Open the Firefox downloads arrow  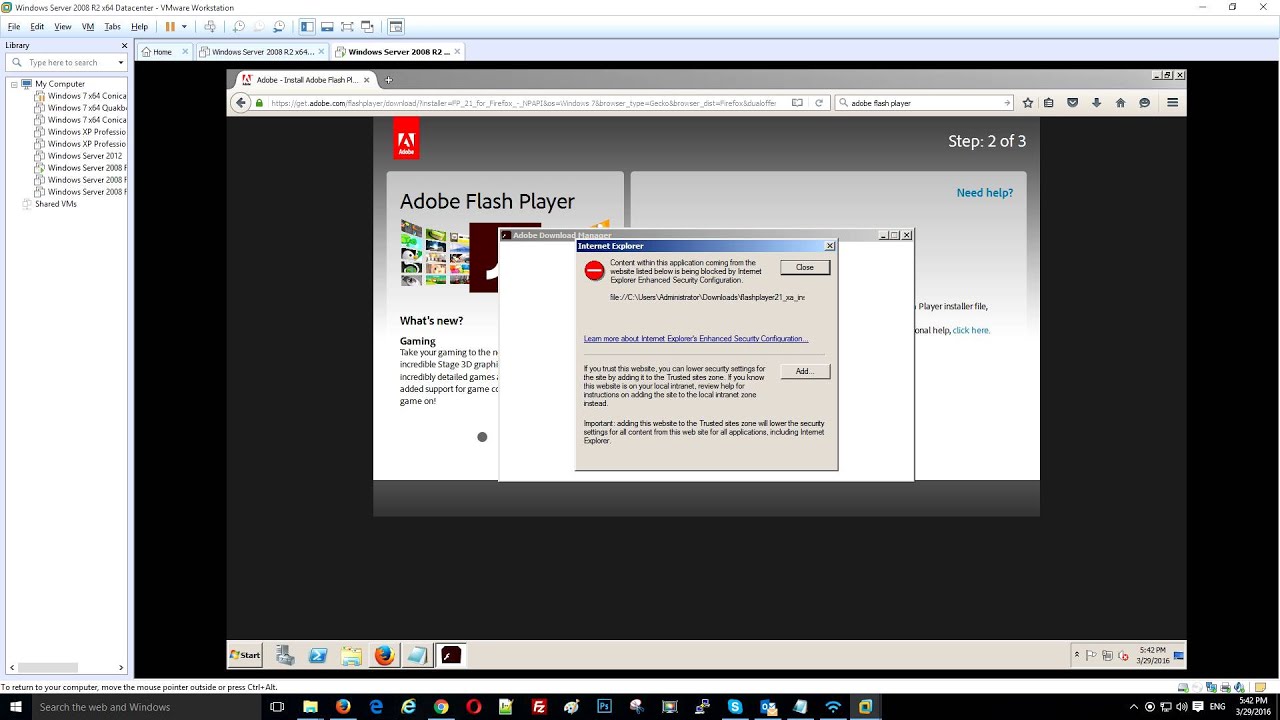coord(1096,103)
